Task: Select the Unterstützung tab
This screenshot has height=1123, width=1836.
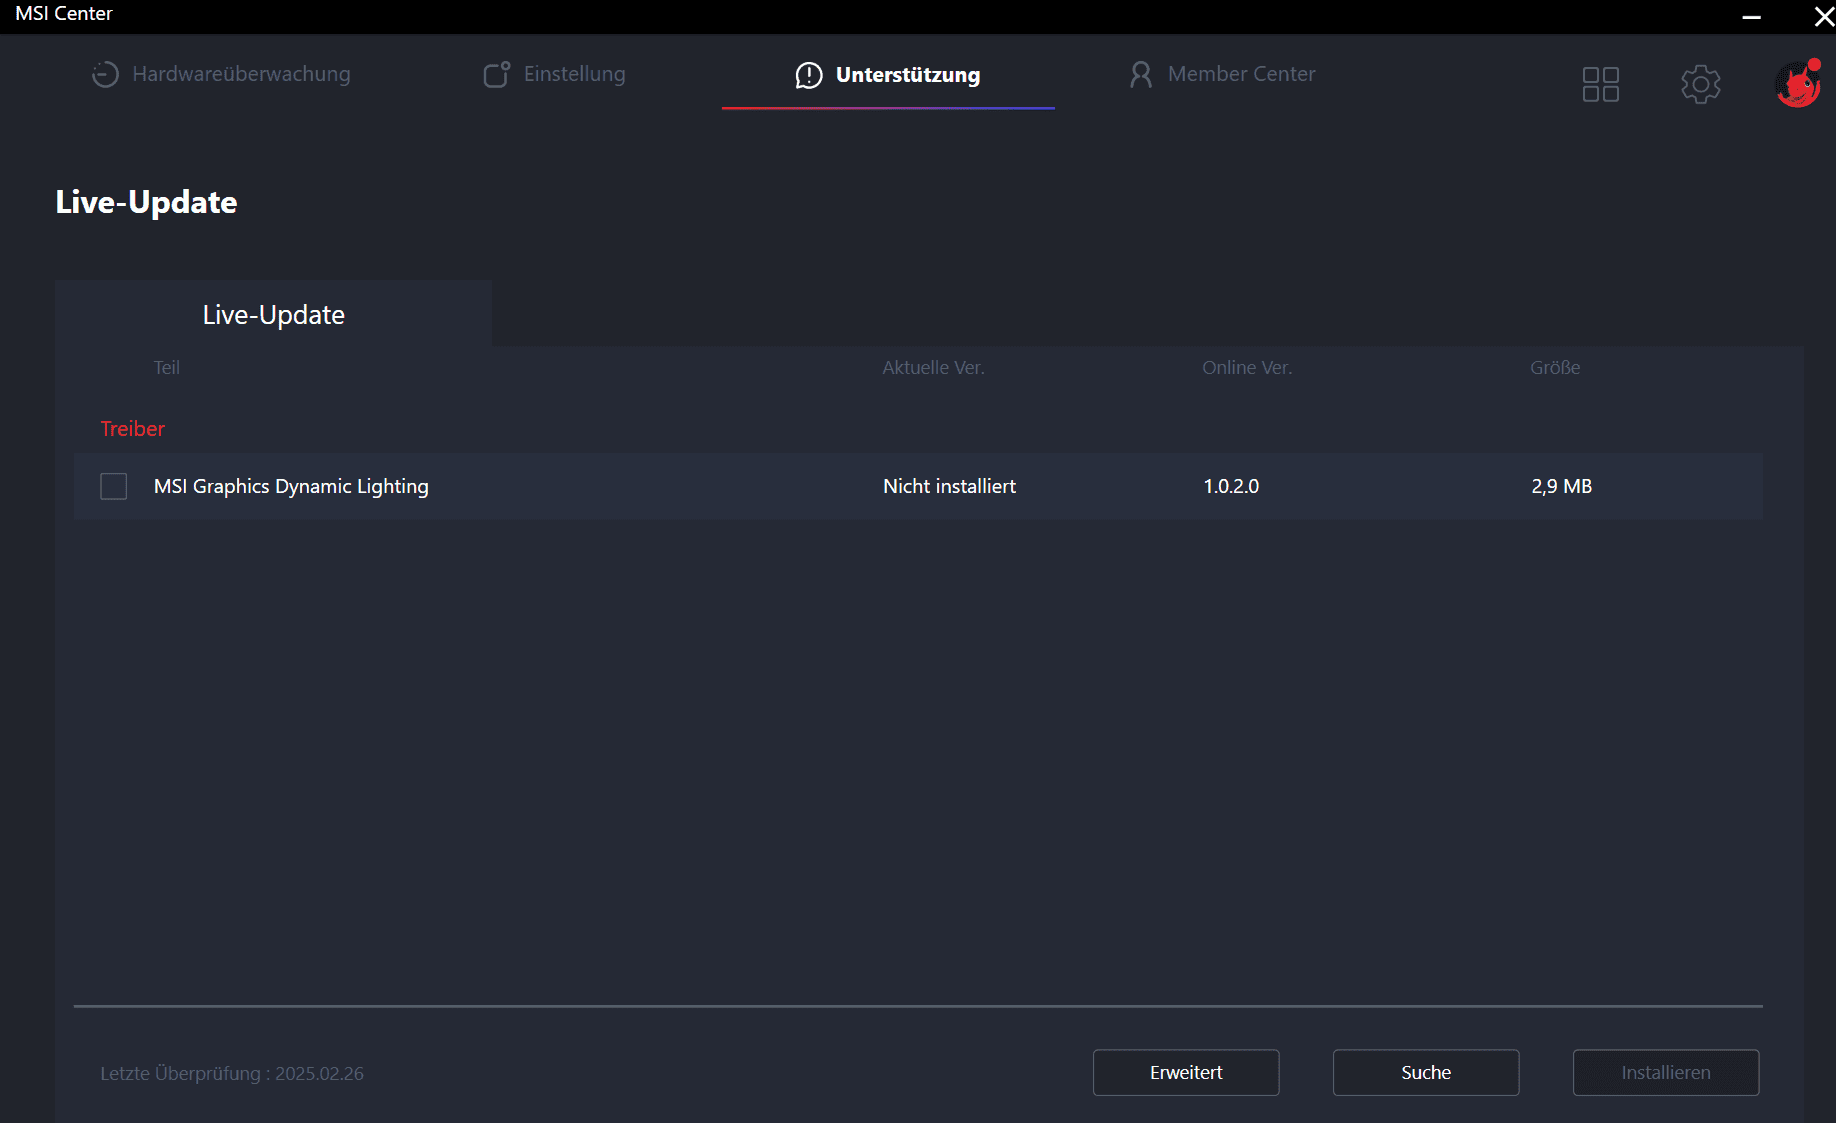Action: 888,75
